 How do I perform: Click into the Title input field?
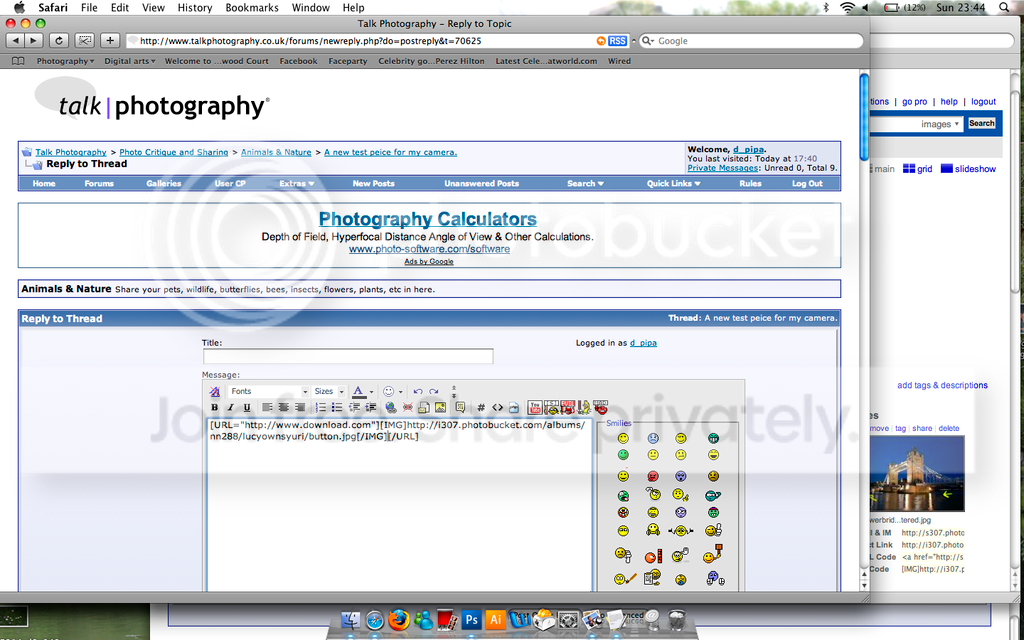pyautogui.click(x=348, y=356)
